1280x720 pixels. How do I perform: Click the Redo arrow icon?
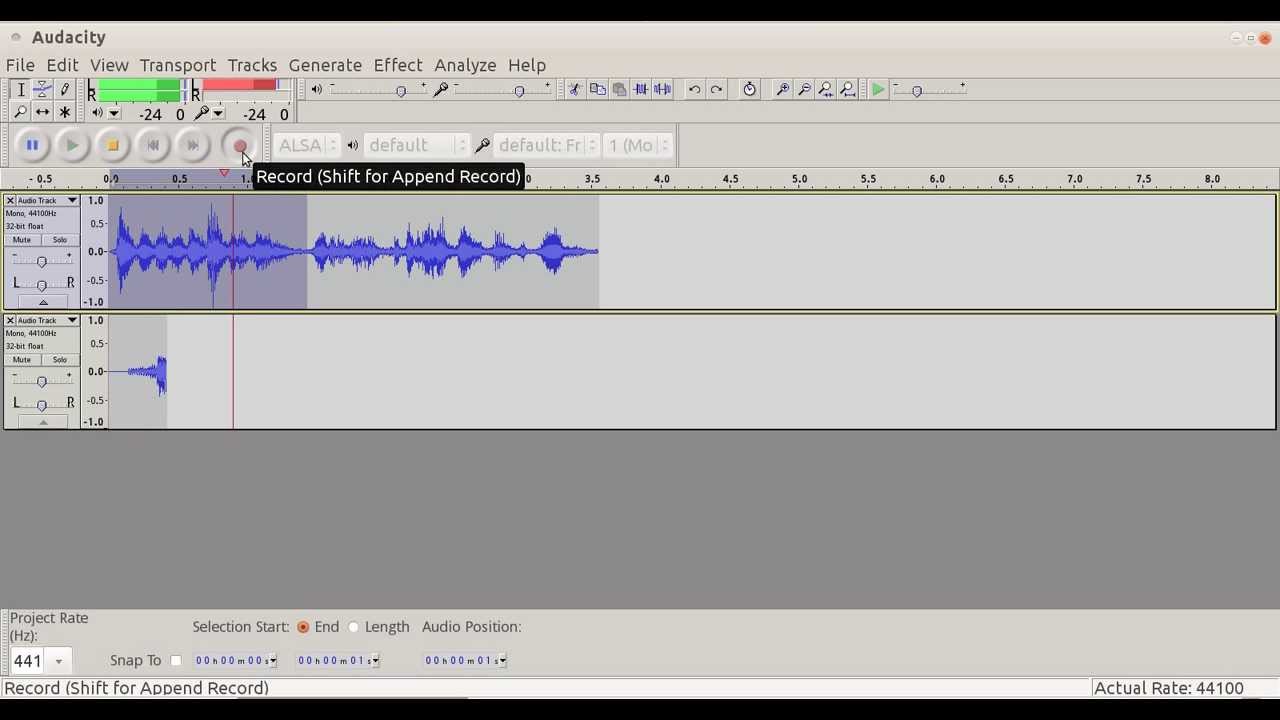coord(716,90)
